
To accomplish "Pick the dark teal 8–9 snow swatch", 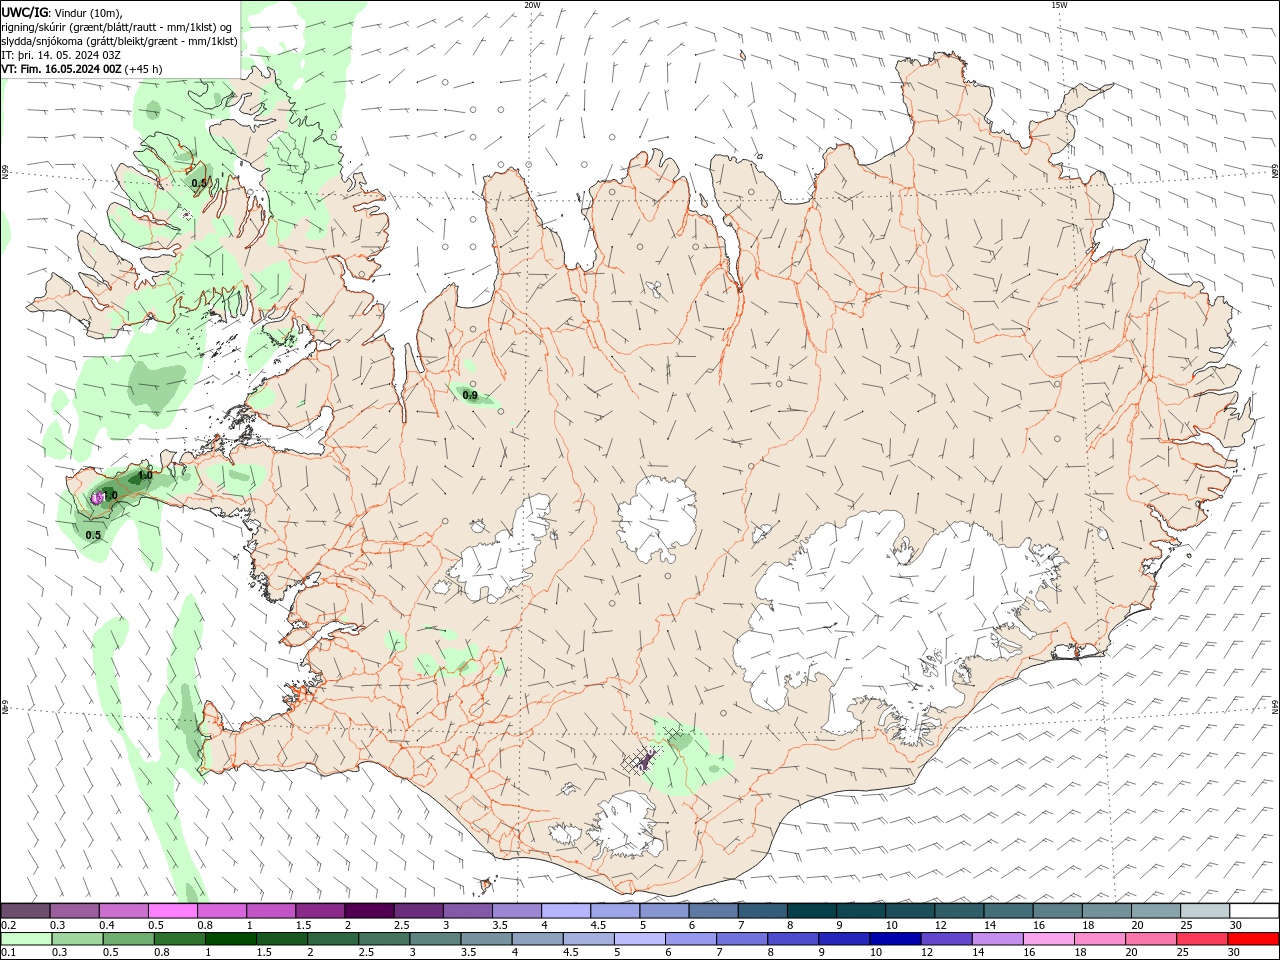I will (811, 911).
